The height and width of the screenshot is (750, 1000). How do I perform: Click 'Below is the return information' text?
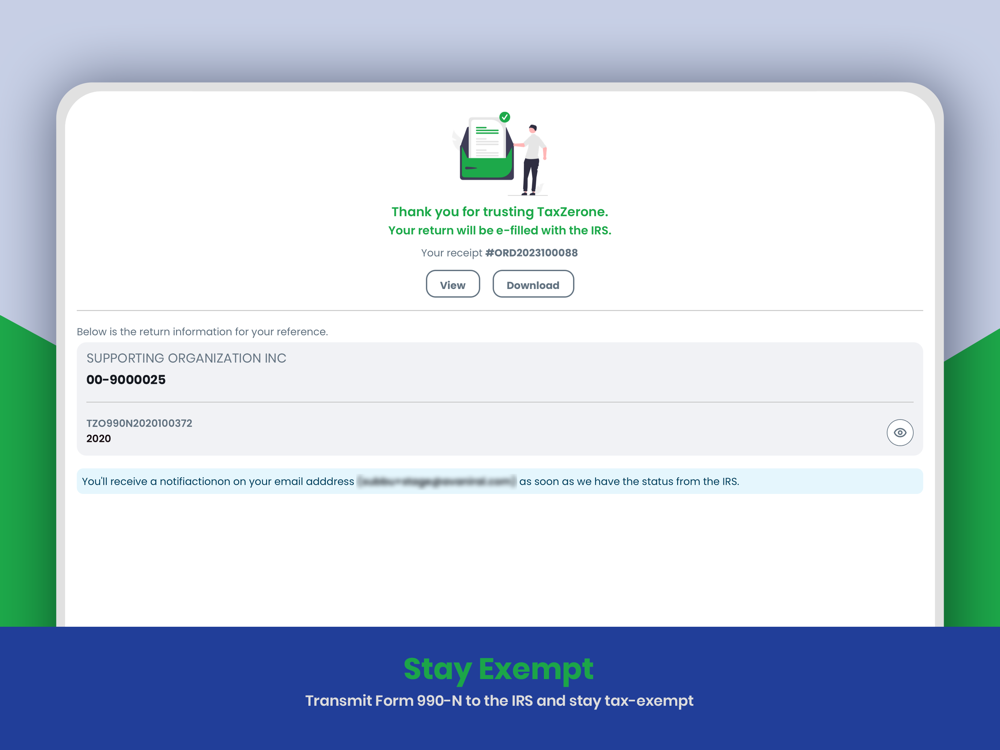pyautogui.click(x=202, y=332)
